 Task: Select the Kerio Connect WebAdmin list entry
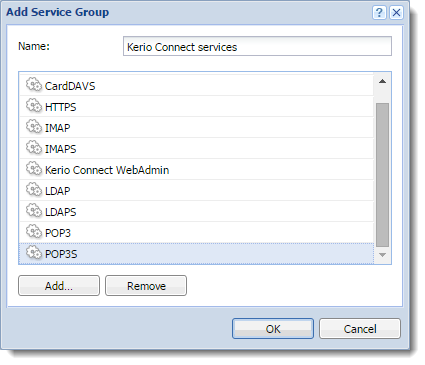196,170
